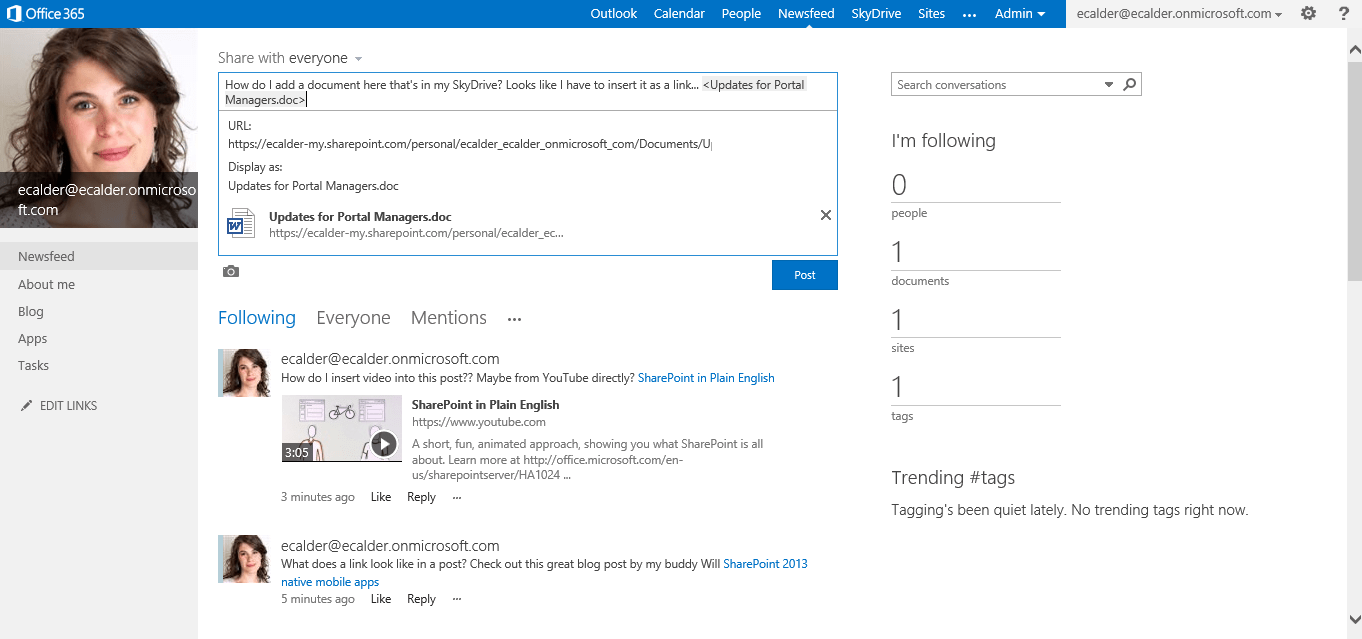This screenshot has height=639, width=1362.
Task: Click the camera icon to add picture
Action: point(231,271)
